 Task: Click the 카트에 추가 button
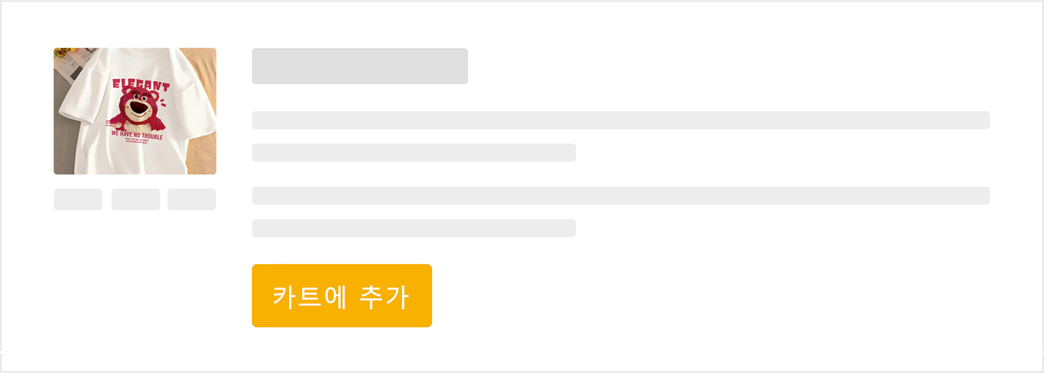[342, 296]
